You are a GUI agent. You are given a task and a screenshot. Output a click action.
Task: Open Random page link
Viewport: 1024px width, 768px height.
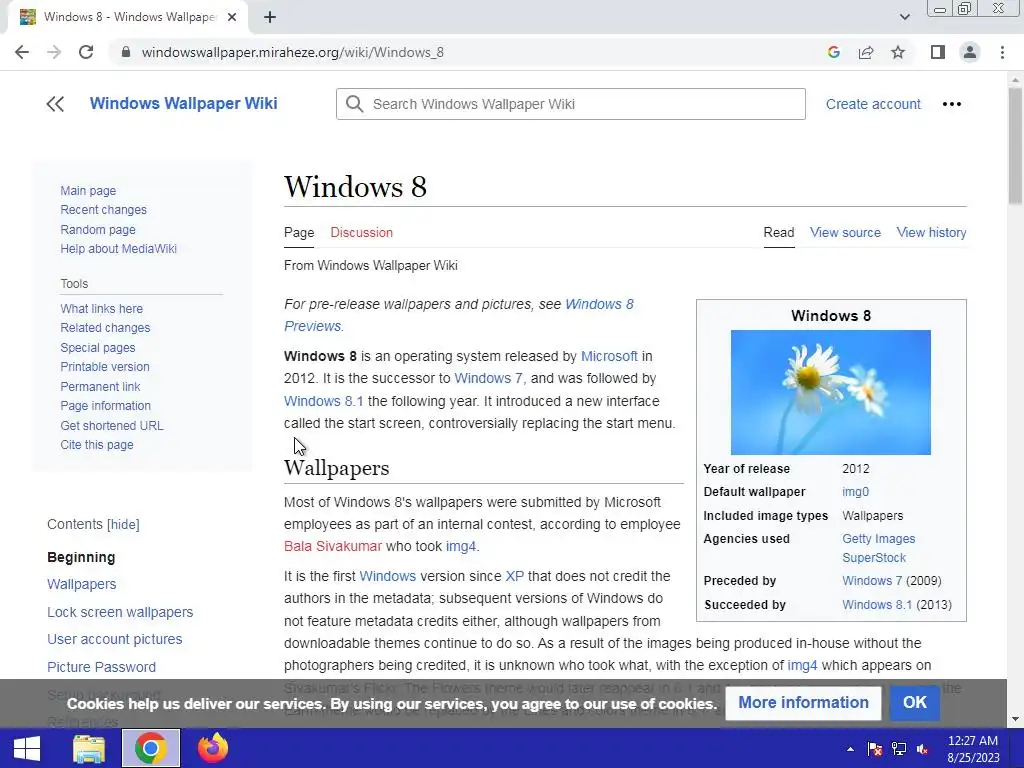click(98, 229)
